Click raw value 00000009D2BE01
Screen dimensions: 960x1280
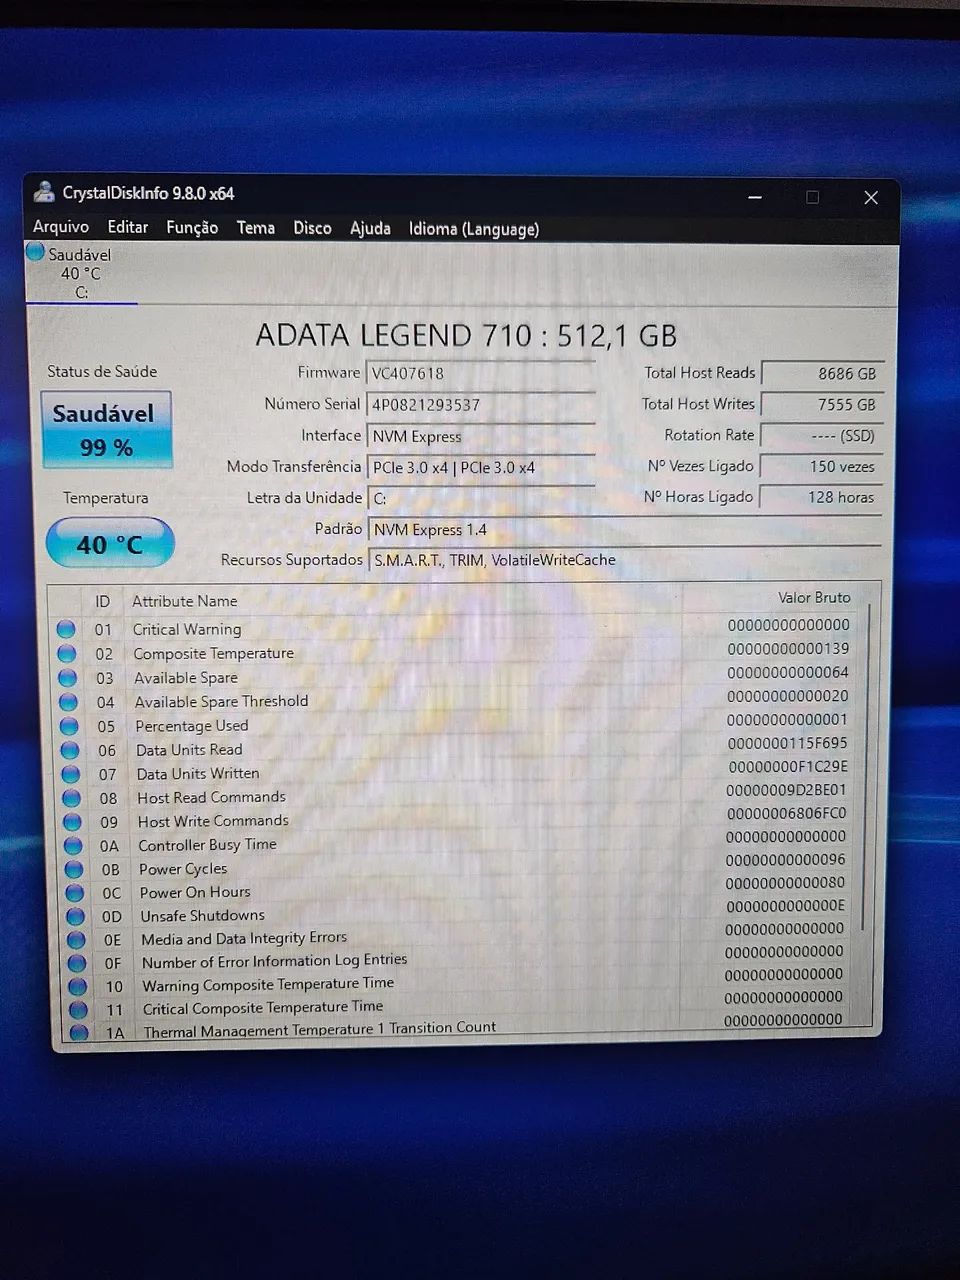(x=787, y=790)
